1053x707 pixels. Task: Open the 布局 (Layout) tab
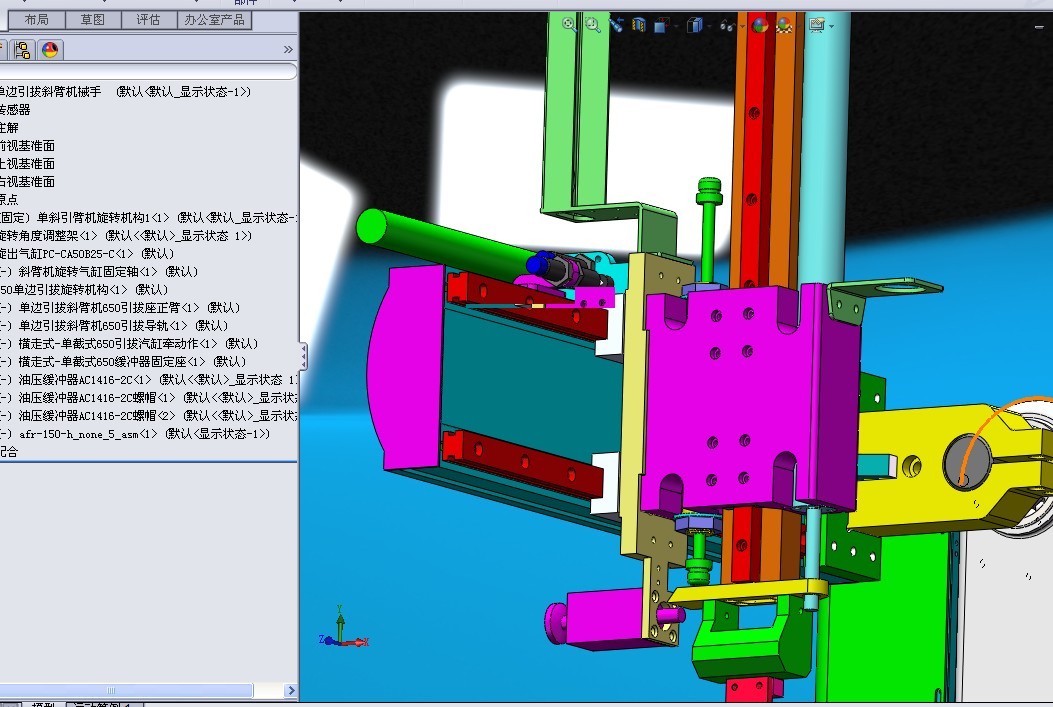point(36,20)
